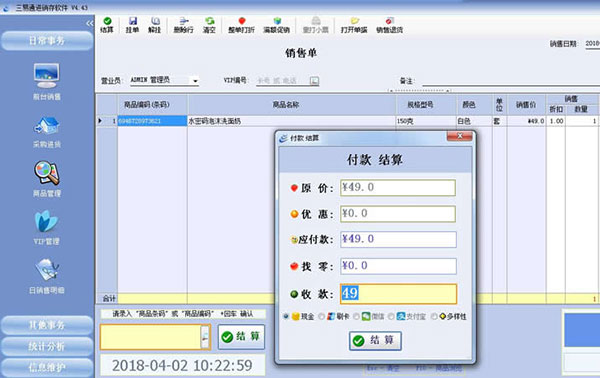Collapse the sidebar with double-chevron icon
600x378 pixels.
click(90, 24)
